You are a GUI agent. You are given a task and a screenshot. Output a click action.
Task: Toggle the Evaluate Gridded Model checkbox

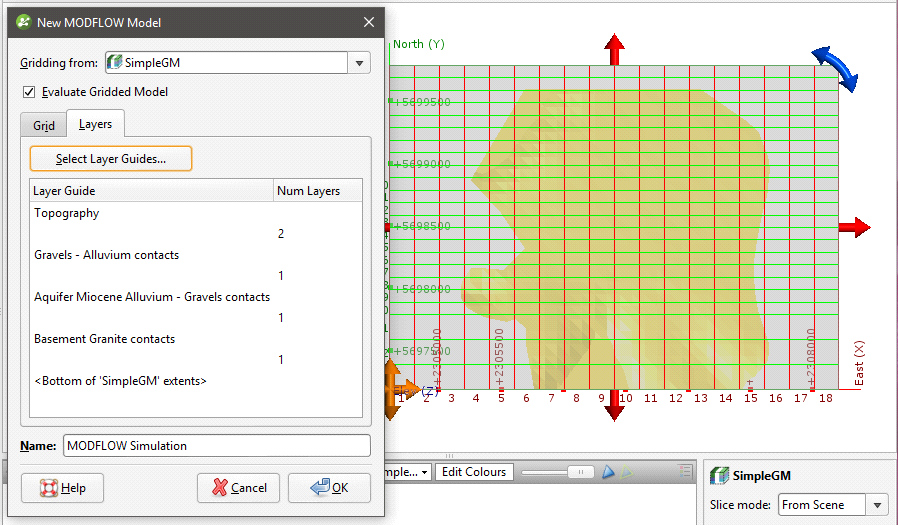point(28,92)
